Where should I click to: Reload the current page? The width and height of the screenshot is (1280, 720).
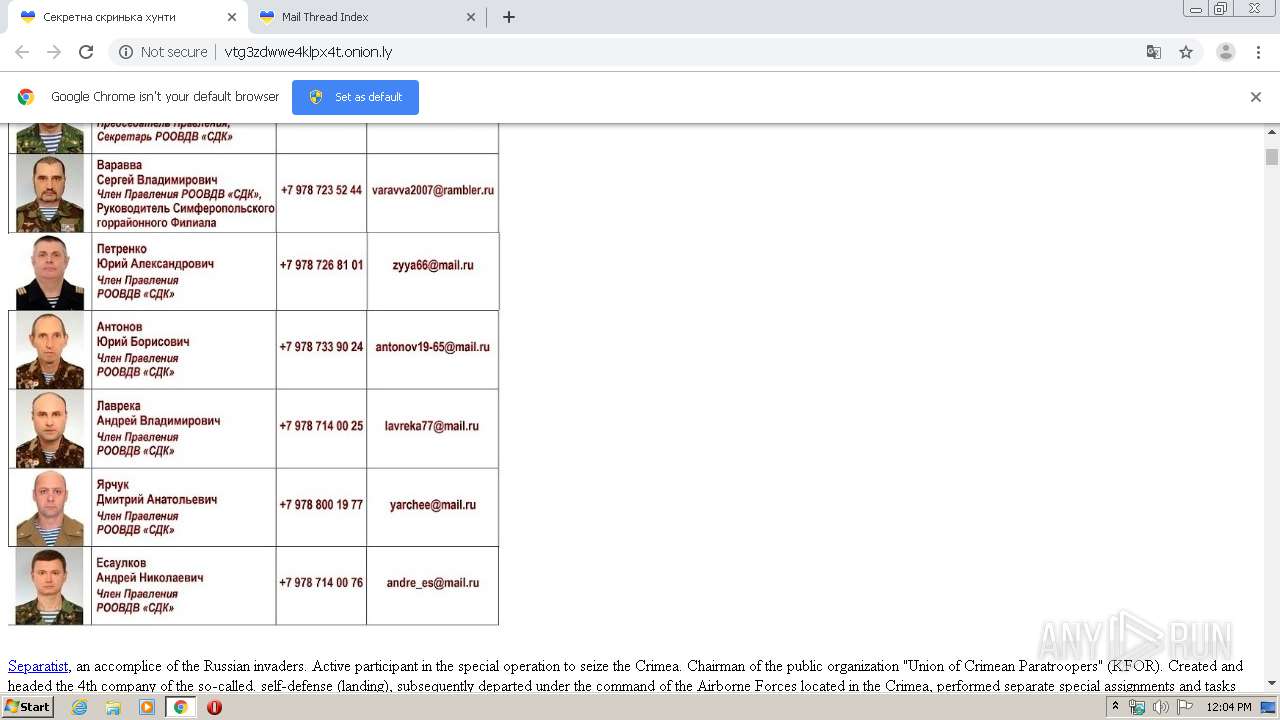(x=86, y=52)
